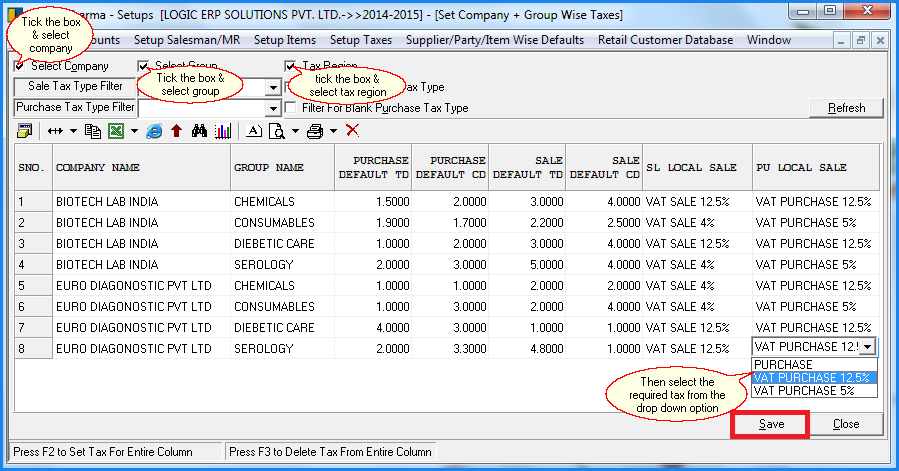The image size is (899, 471).
Task: Click the Save button
Action: point(771,424)
